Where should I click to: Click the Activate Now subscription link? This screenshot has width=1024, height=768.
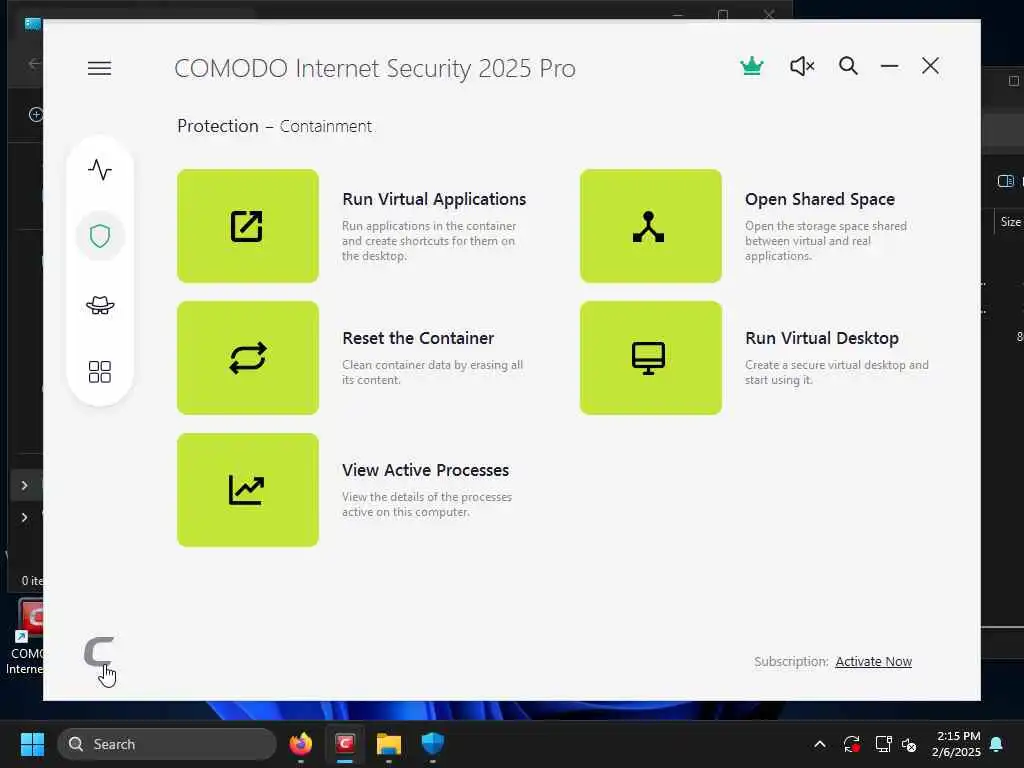pos(873,662)
